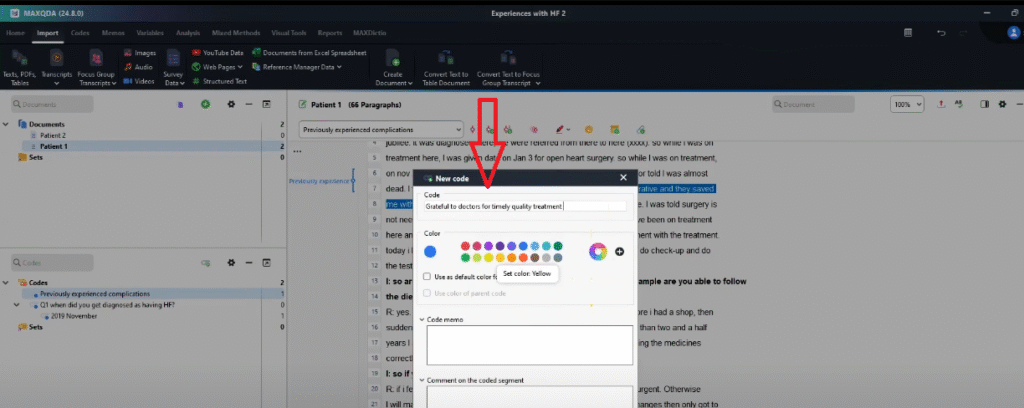Screen dimensions: 1024x408
Task: Click Convert Text to Table Document
Action: [447, 68]
